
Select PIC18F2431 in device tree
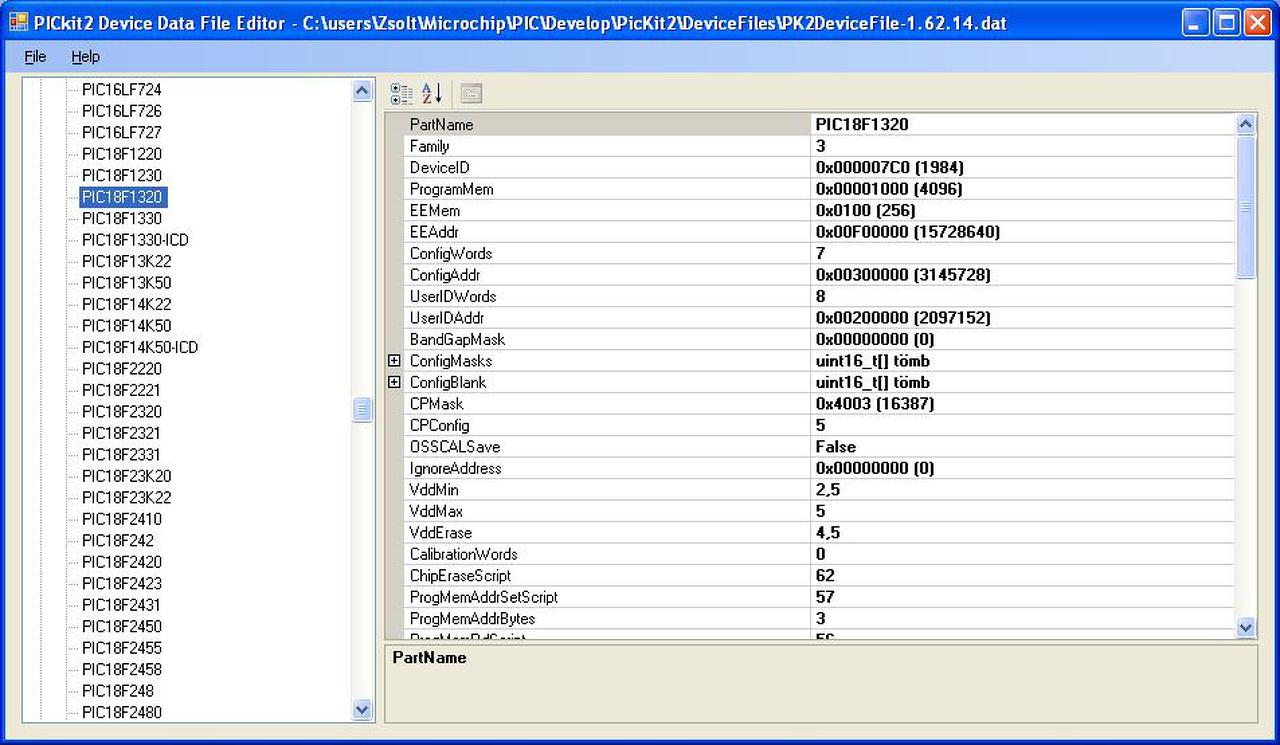[121, 605]
